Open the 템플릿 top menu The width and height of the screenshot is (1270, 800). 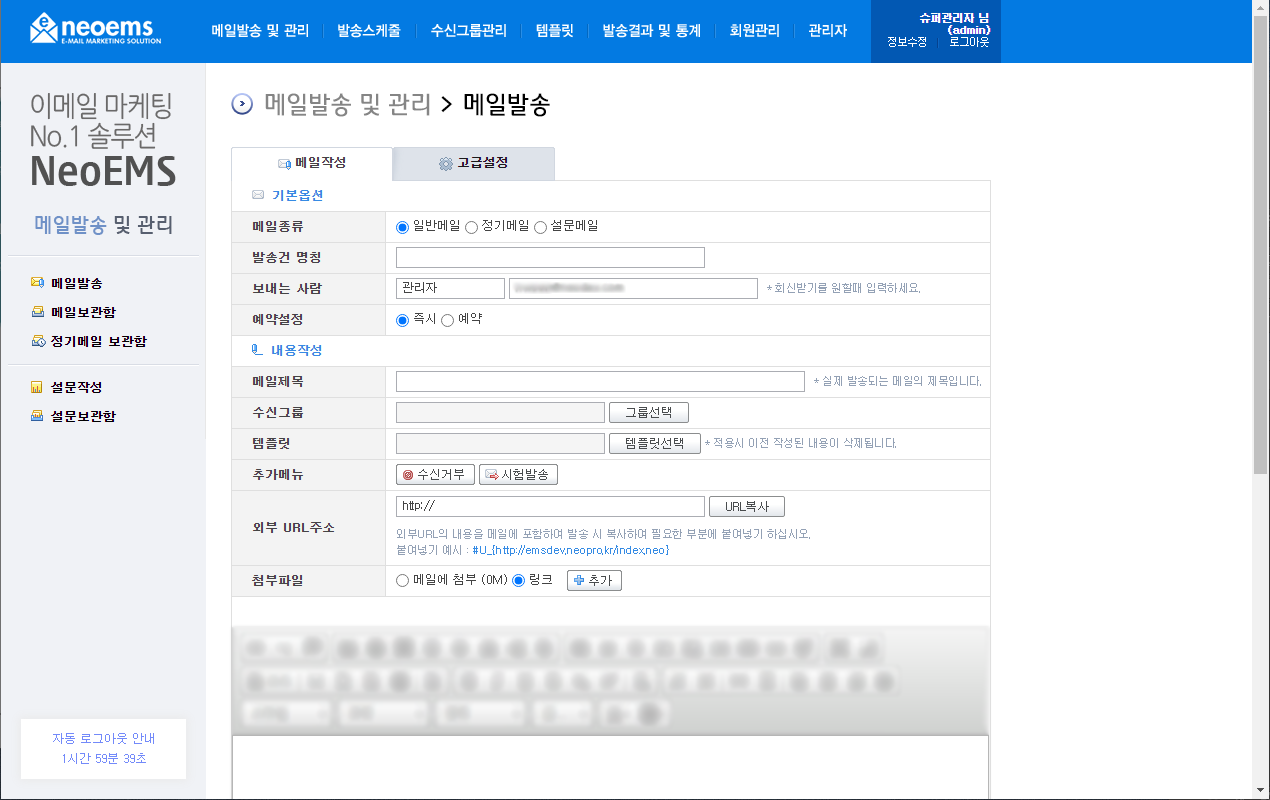[555, 31]
